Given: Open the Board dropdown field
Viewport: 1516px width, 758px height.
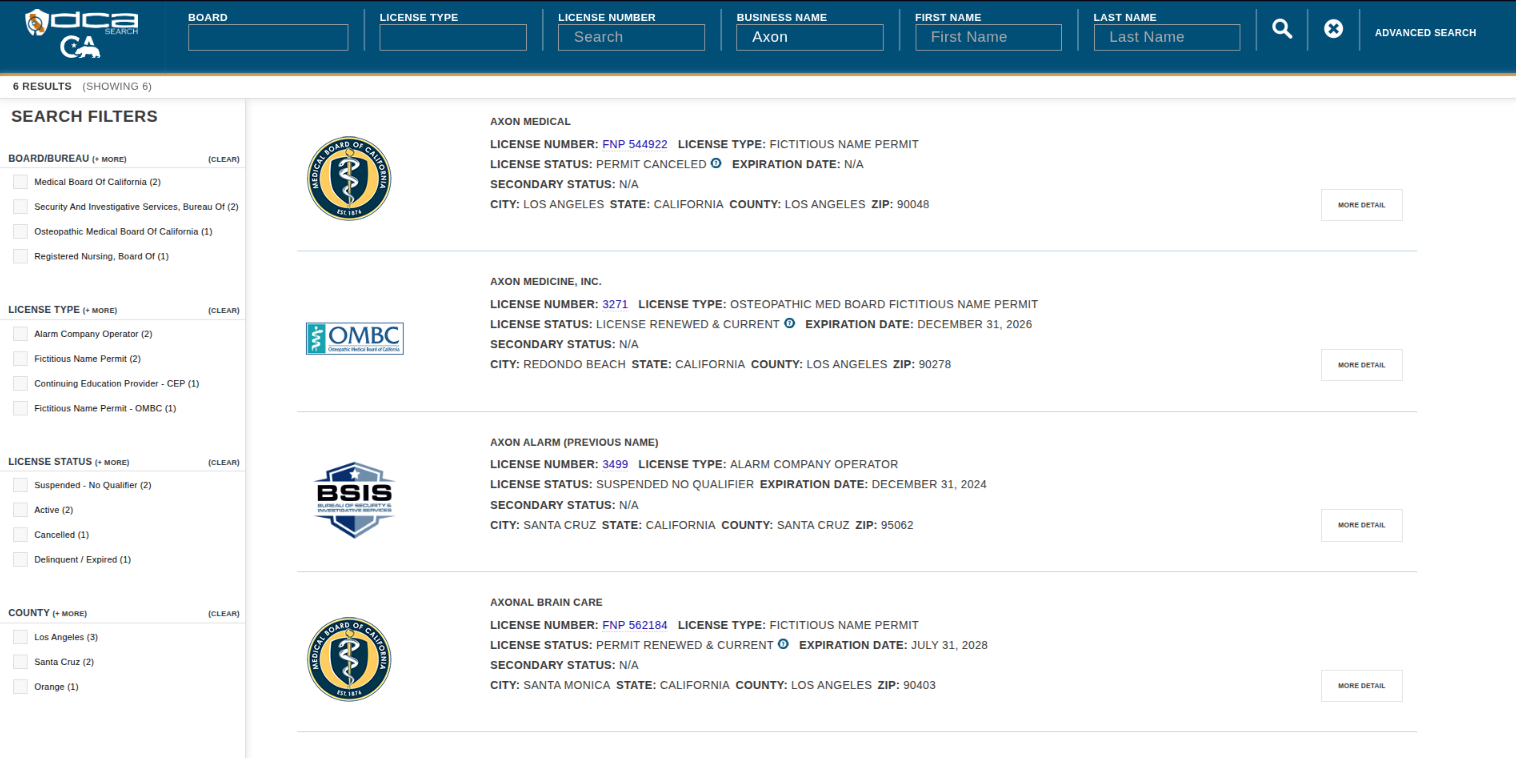Looking at the screenshot, I should [x=268, y=37].
